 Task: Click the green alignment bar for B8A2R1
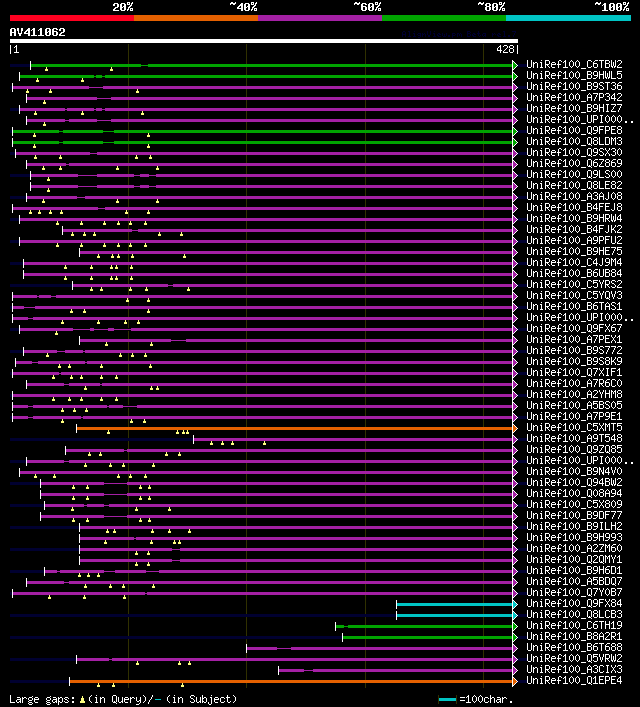[428, 638]
